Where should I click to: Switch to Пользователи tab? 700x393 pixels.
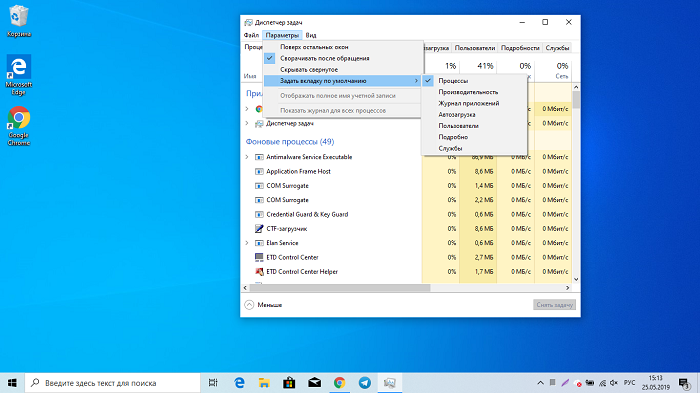[x=475, y=48]
